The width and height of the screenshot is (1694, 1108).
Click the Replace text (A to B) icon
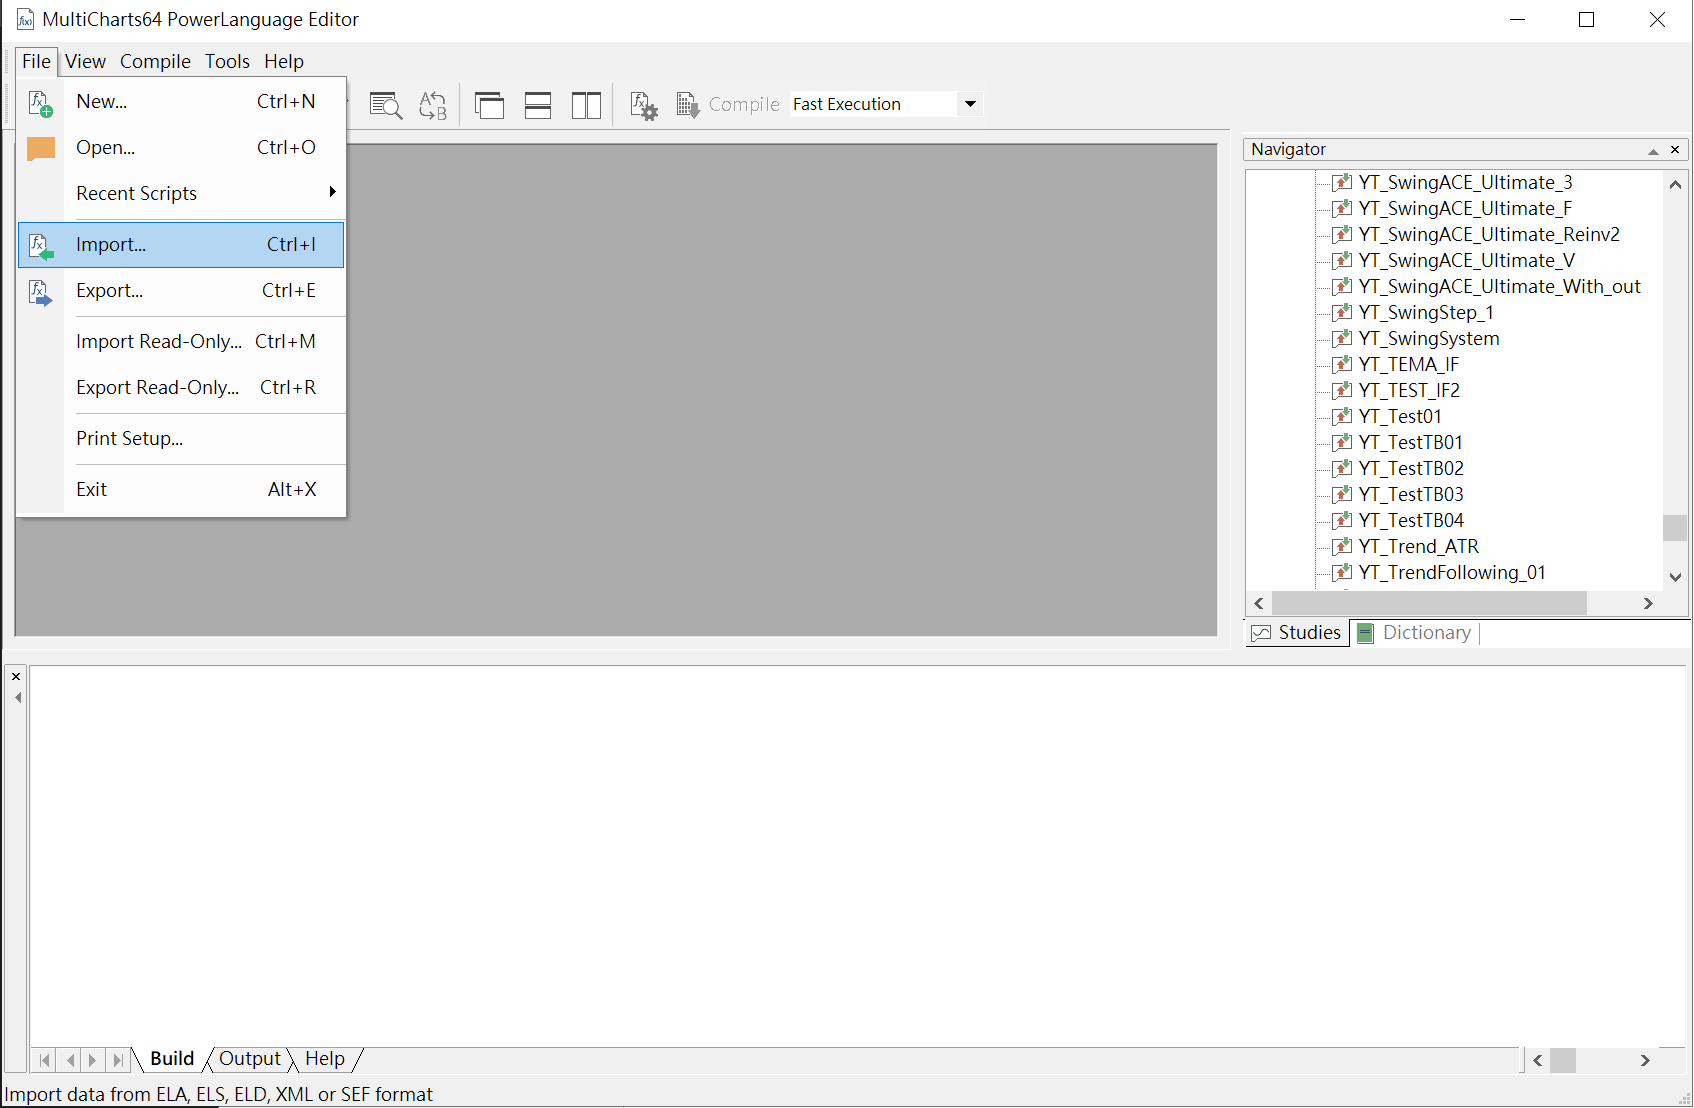(433, 105)
